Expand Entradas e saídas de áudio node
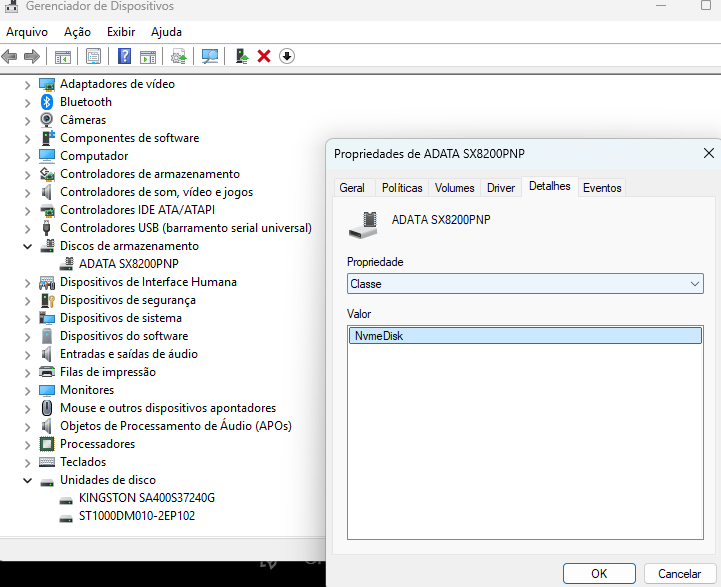The width and height of the screenshot is (721, 587). (x=27, y=354)
